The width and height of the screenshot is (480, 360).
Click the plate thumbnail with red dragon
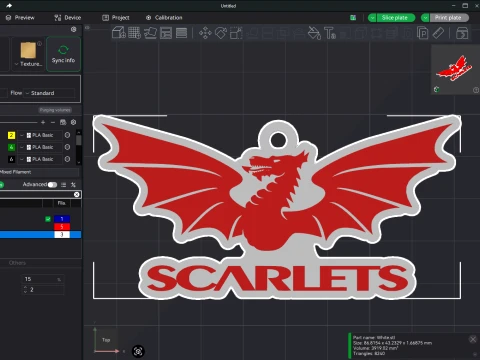pos(455,70)
